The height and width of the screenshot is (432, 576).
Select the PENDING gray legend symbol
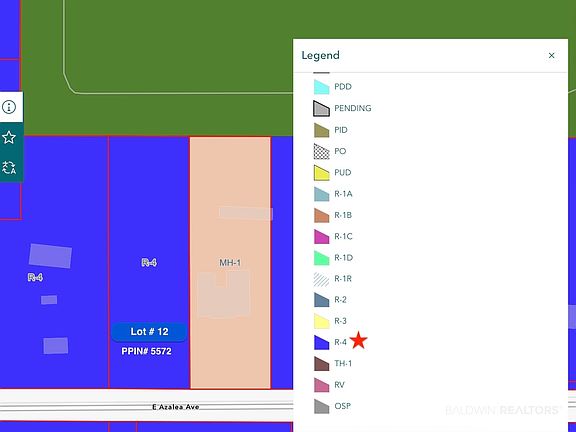click(321, 109)
